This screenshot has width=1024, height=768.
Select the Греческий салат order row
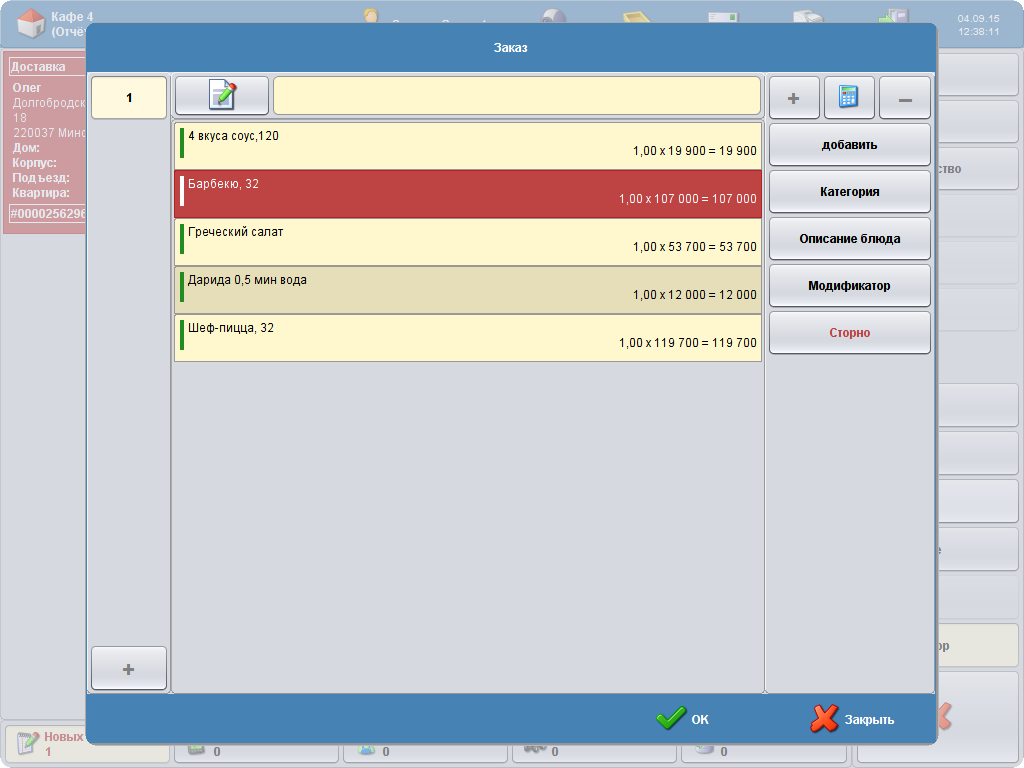468,241
